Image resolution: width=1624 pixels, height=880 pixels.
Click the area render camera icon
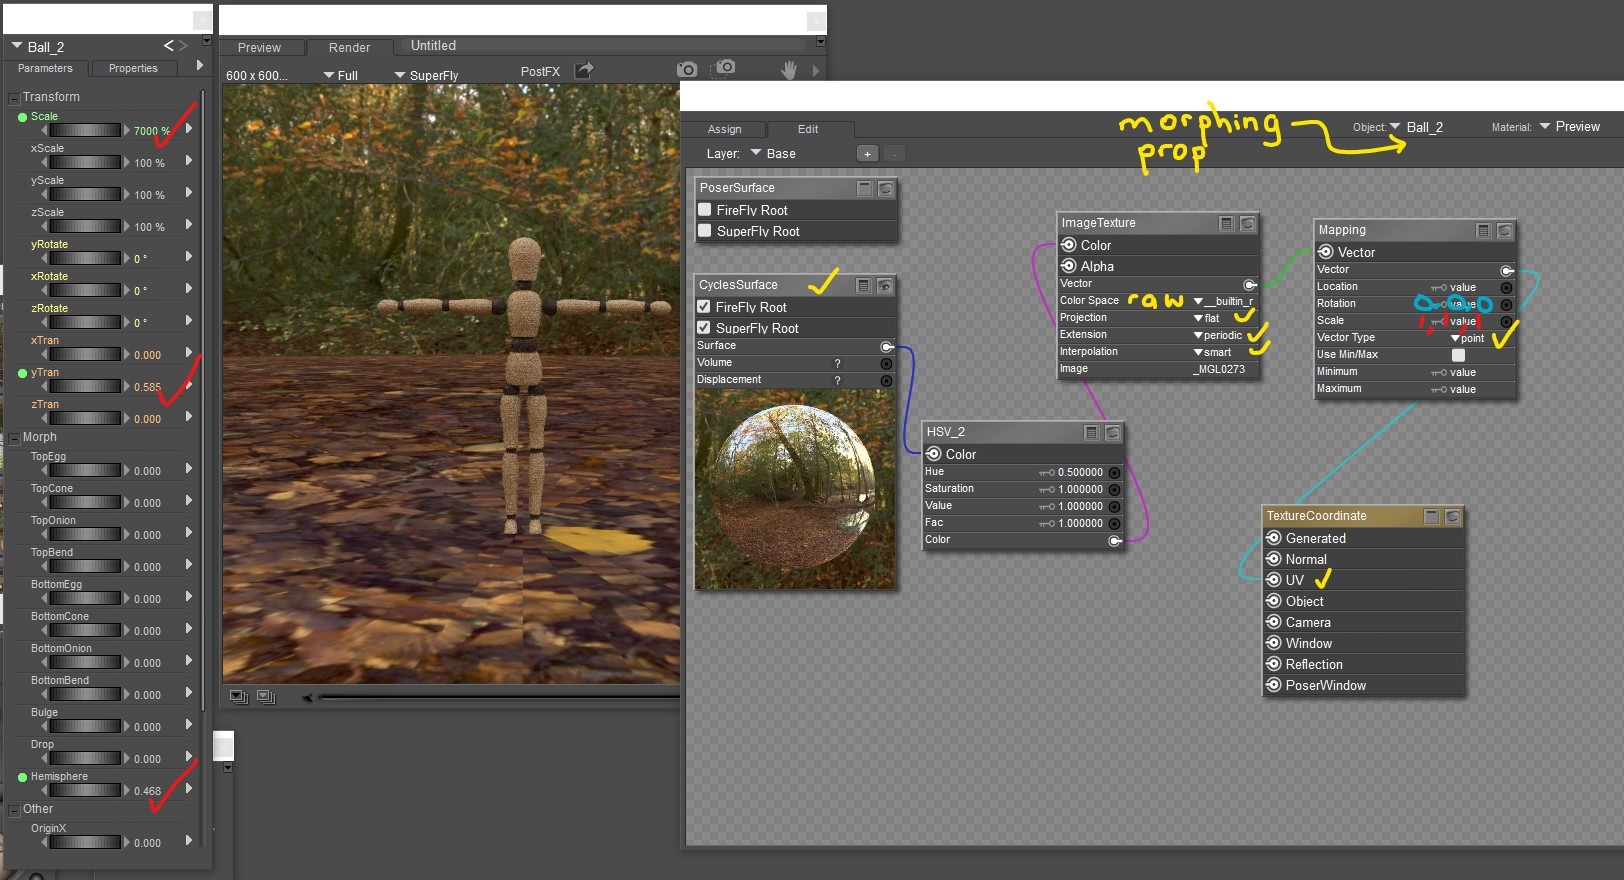tap(724, 68)
